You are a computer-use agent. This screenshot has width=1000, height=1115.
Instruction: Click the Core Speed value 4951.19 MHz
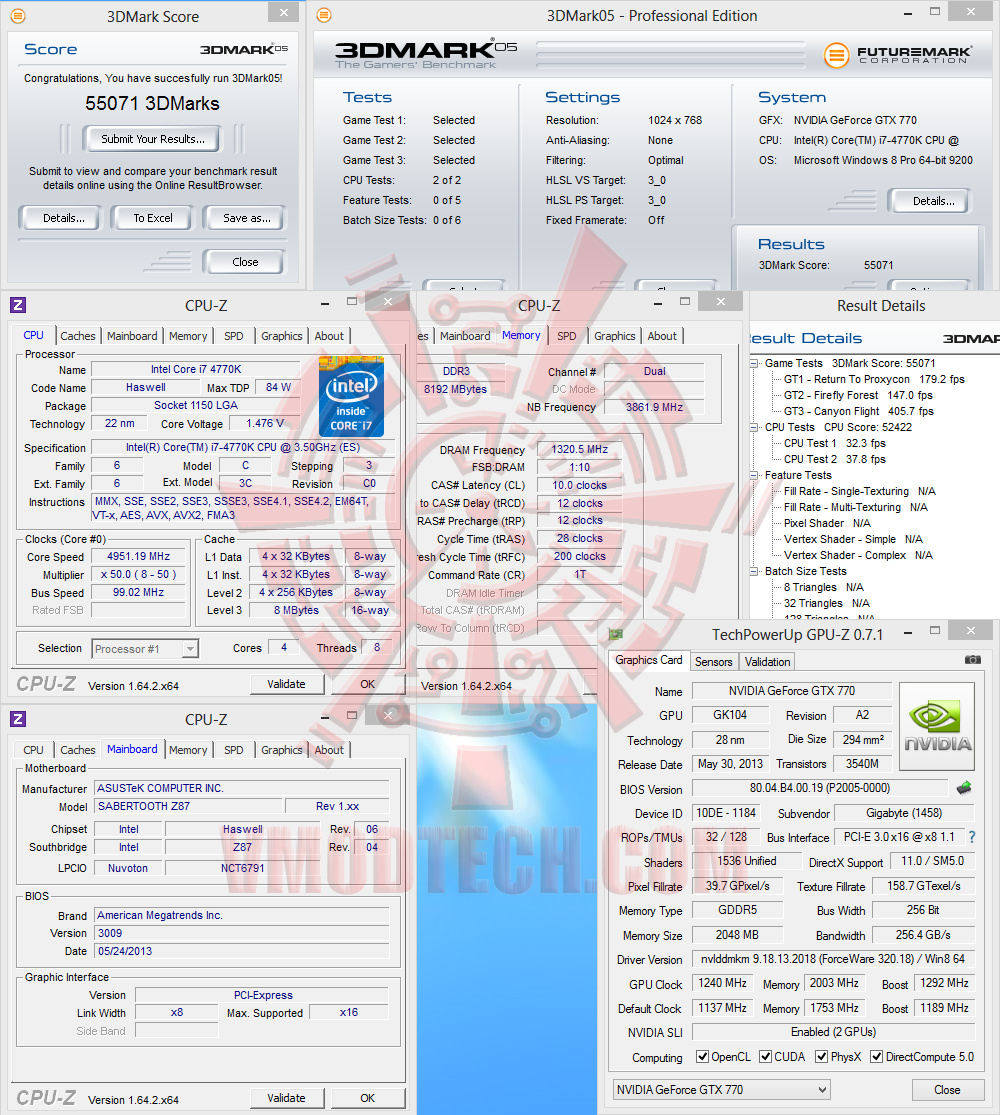tap(139, 557)
